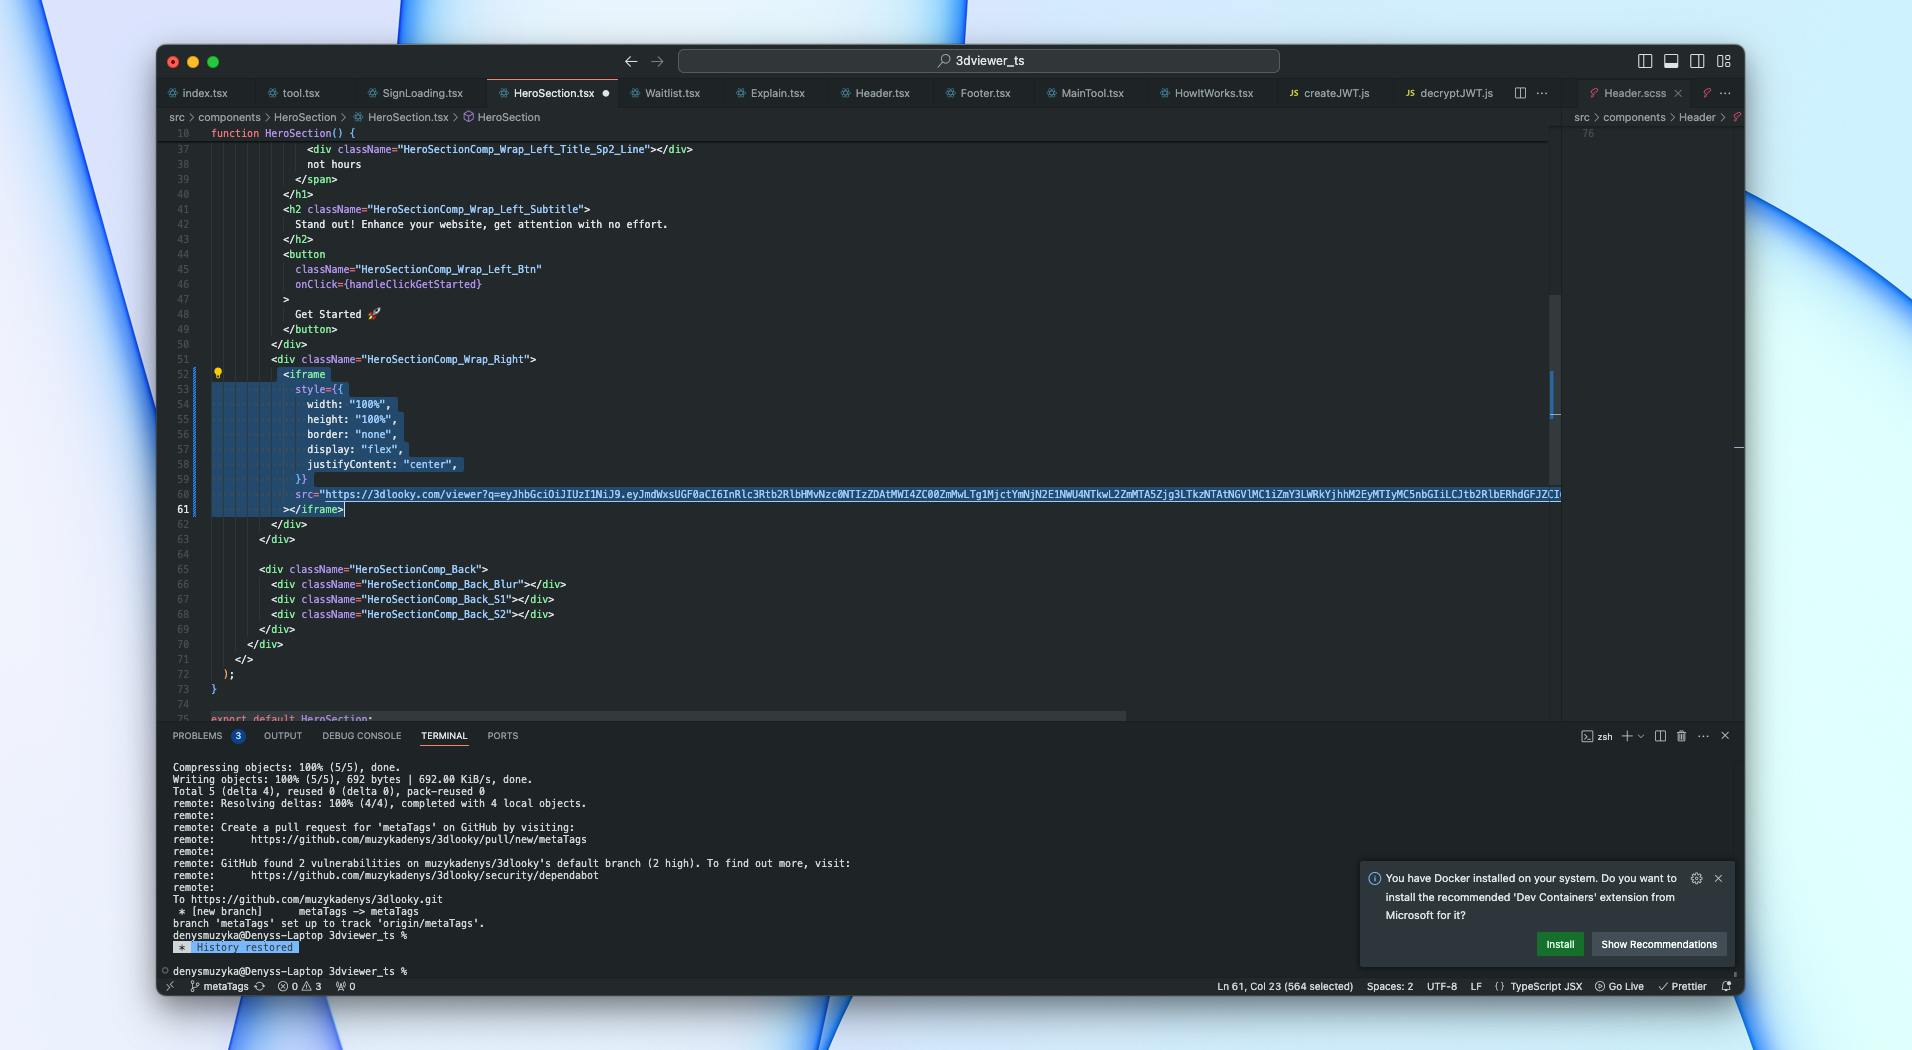Install the Dev Containers extension
Screen dimensions: 1912x1050
point(1560,944)
